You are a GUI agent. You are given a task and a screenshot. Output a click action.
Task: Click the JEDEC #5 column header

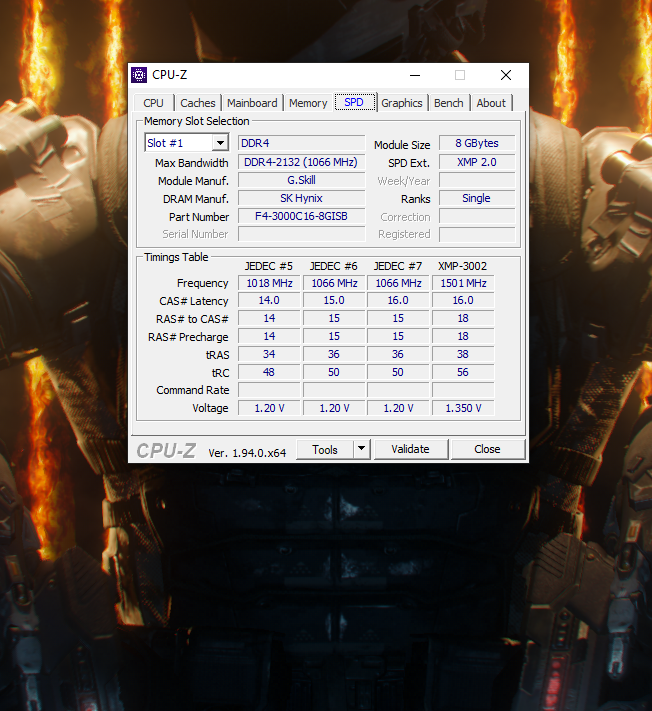click(269, 266)
